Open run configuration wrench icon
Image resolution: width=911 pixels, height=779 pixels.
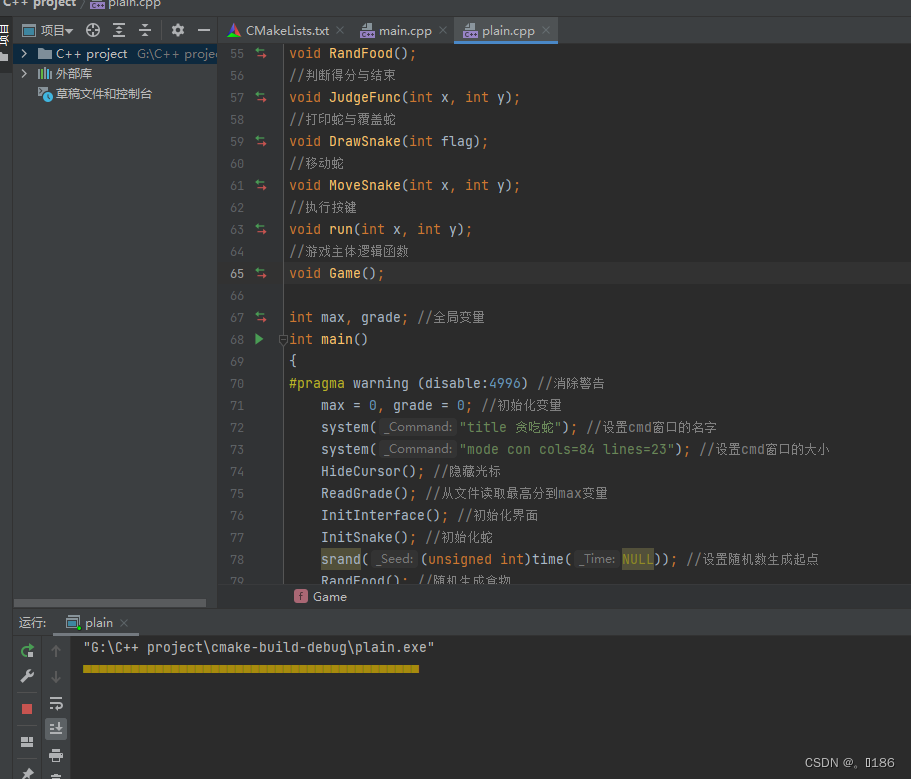pyautogui.click(x=27, y=677)
